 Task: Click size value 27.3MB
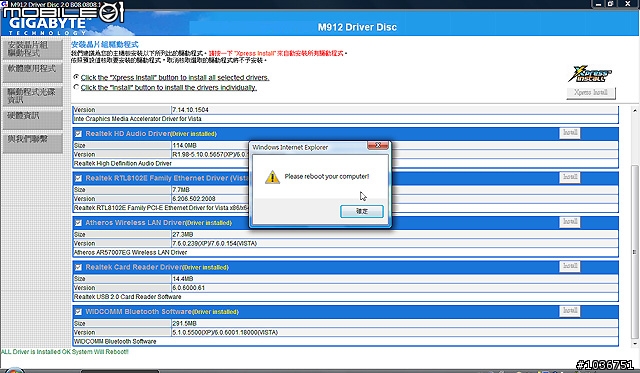click(182, 235)
